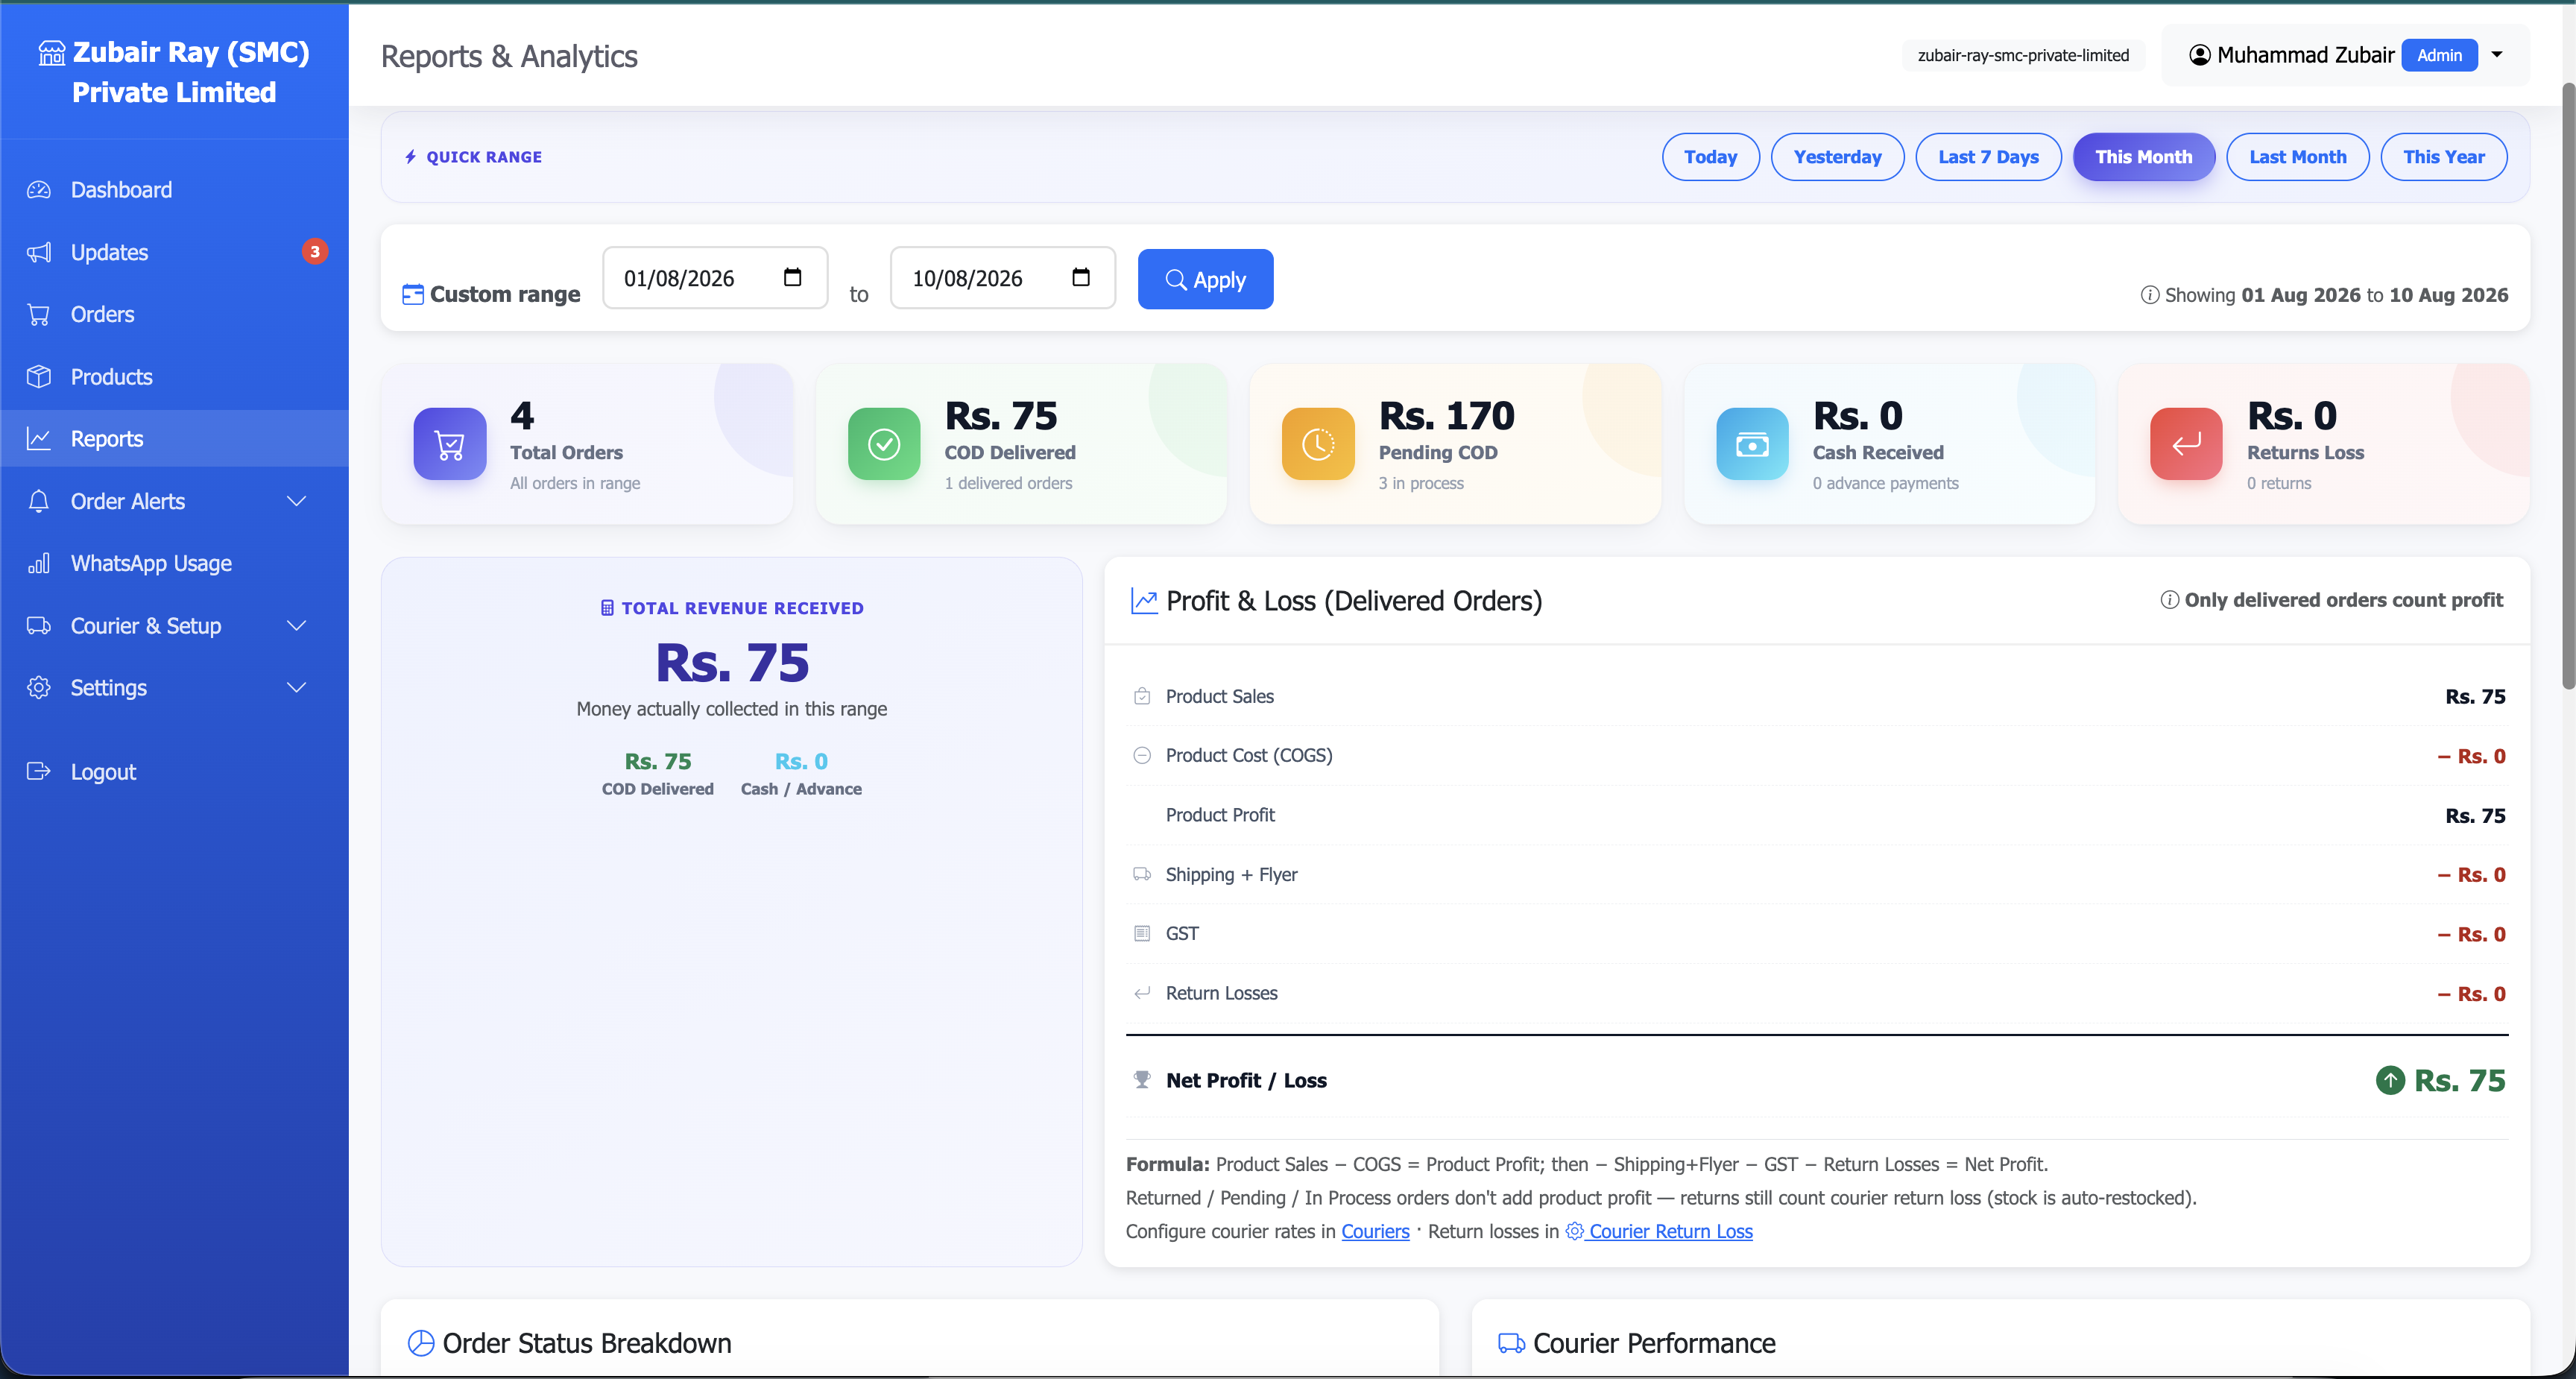Click the Profit & Loss chart heading icon

click(x=1144, y=601)
